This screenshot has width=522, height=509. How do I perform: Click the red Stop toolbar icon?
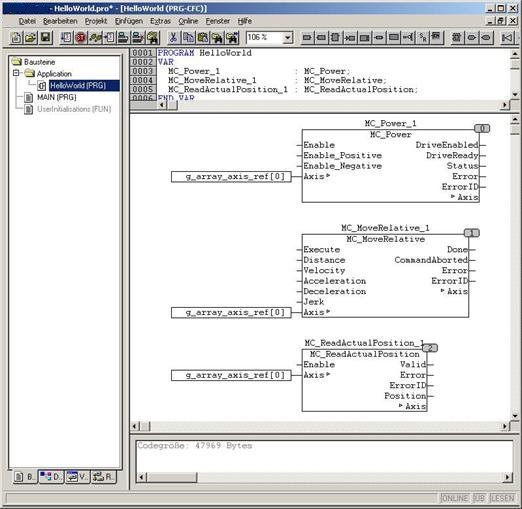pos(80,38)
